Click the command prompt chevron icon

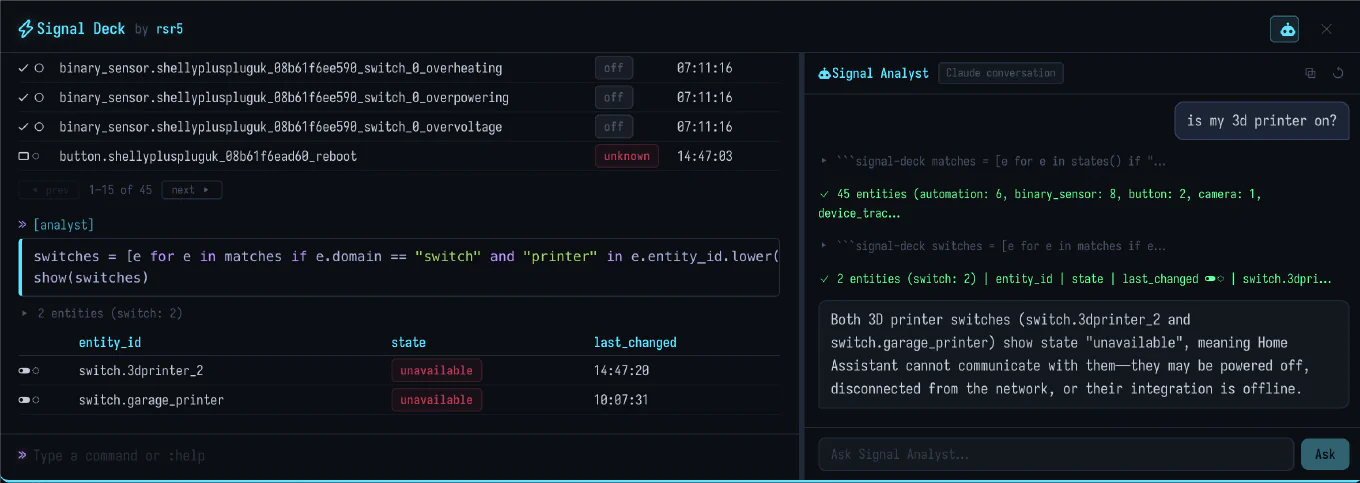23,455
